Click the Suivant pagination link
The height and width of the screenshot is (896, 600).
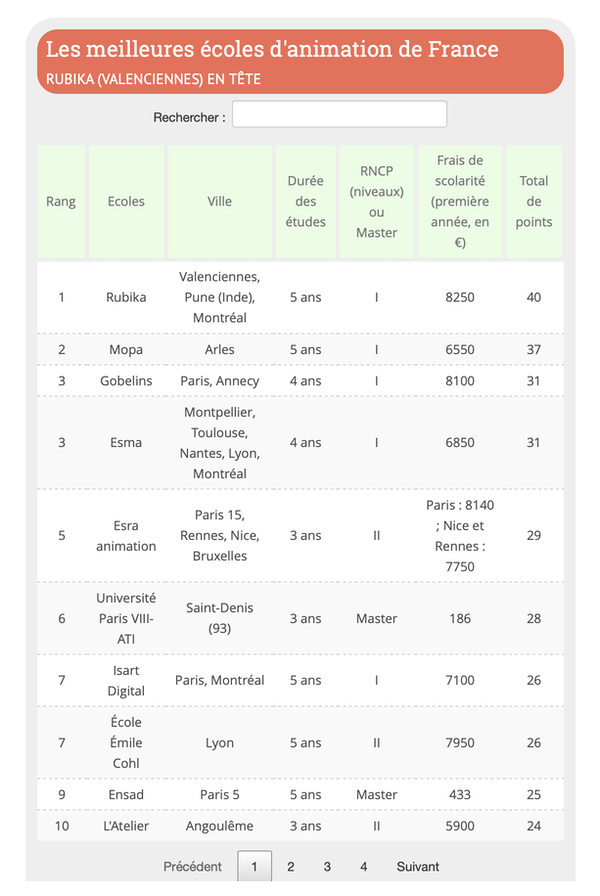tap(418, 866)
